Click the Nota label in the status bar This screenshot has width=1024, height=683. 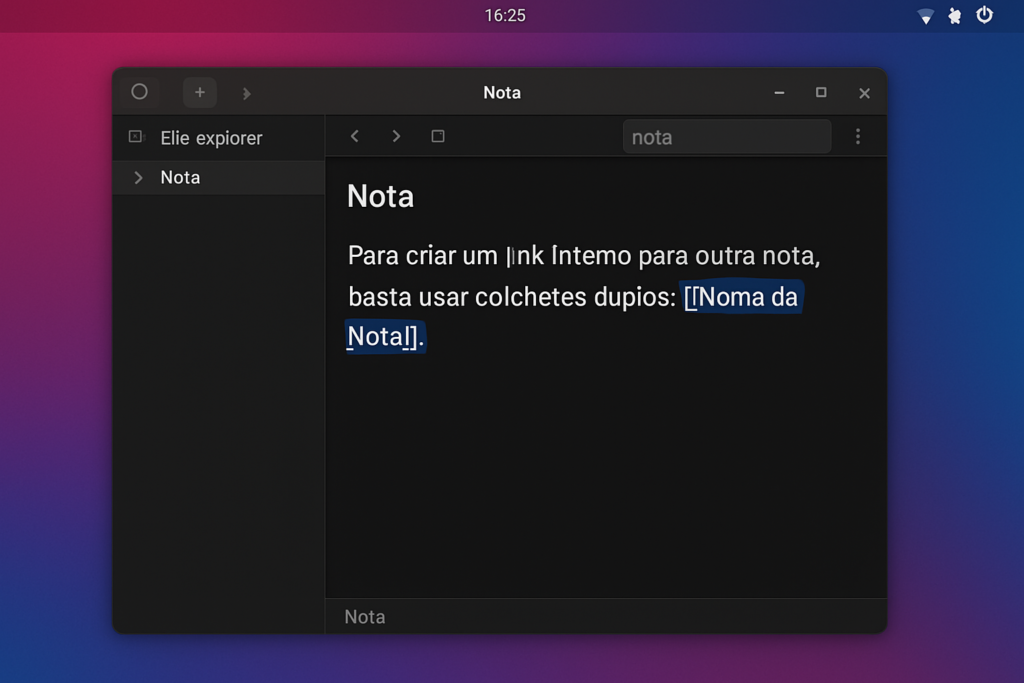click(x=365, y=617)
